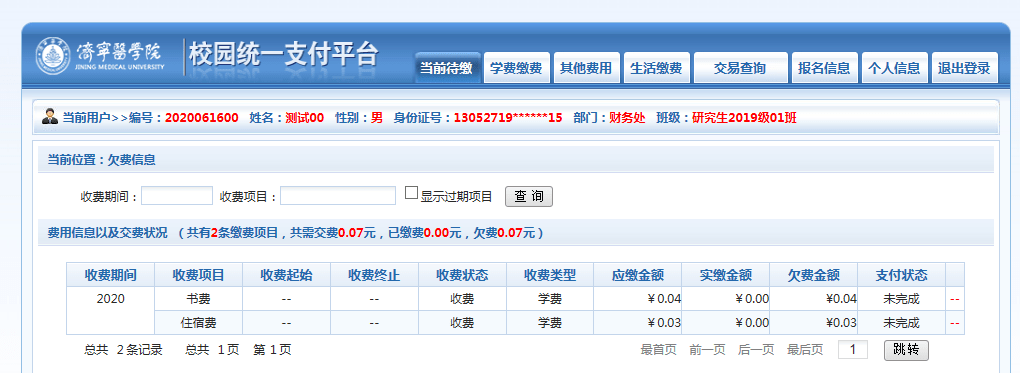Viewport: 1020px width, 373px height.
Task: Click the 校园统一支付平台 title
Action: 284,54
